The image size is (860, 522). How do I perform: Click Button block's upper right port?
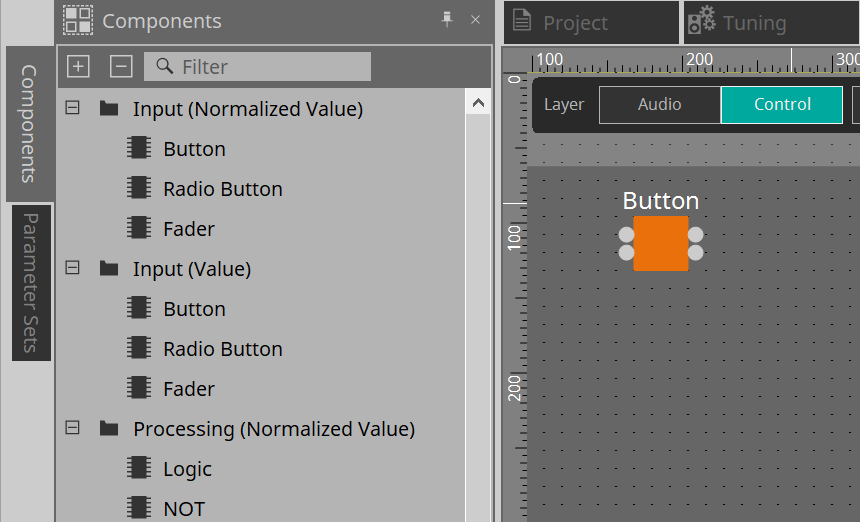click(695, 235)
